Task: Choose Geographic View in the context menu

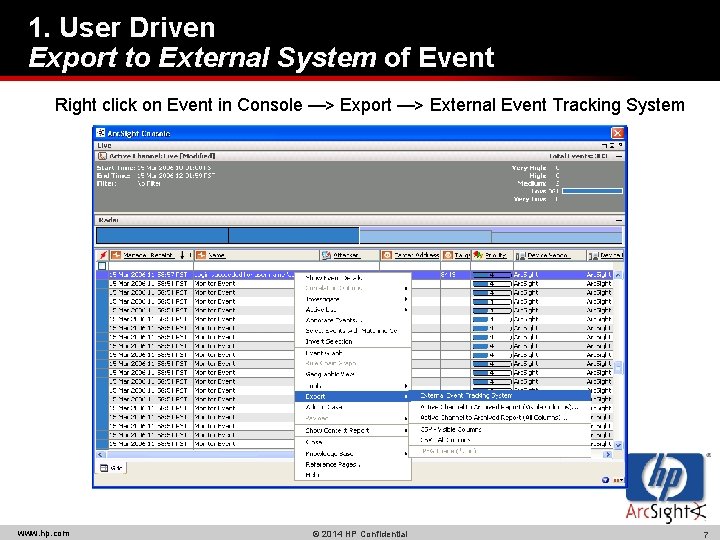Action: click(352, 374)
